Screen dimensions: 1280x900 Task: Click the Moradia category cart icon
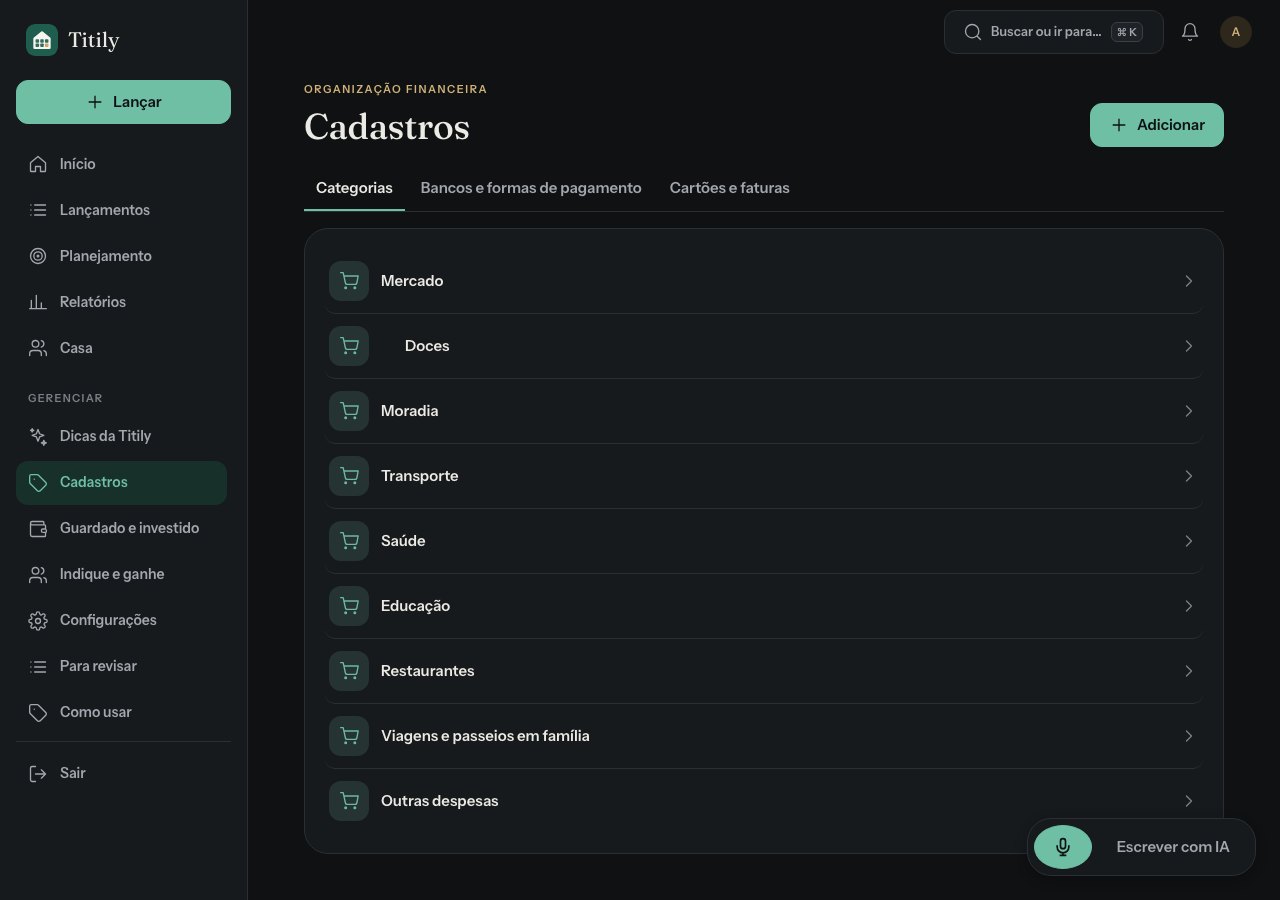(349, 411)
